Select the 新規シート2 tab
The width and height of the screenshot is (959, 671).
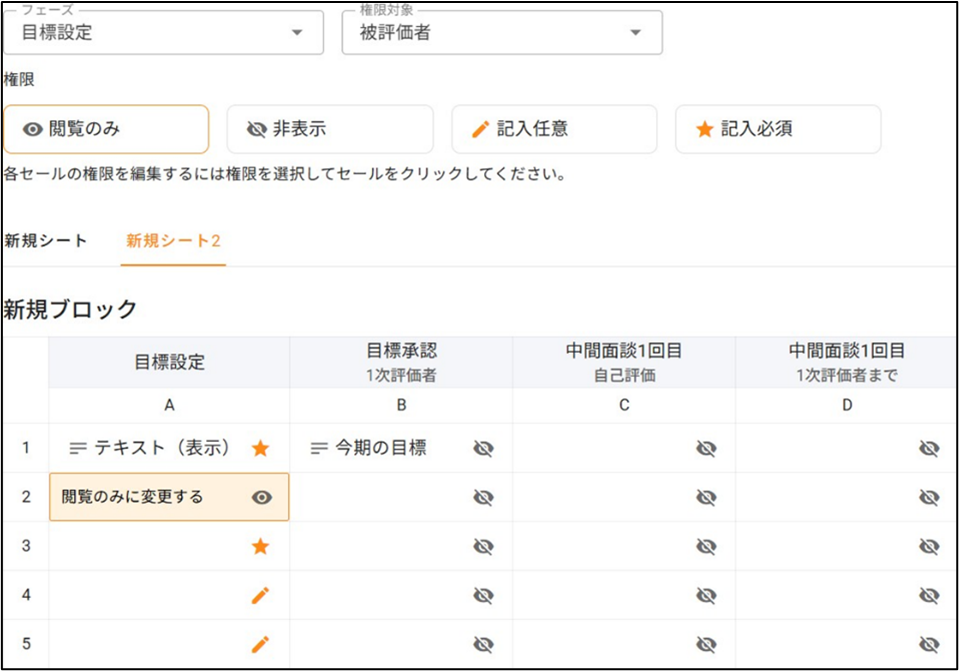click(x=173, y=241)
